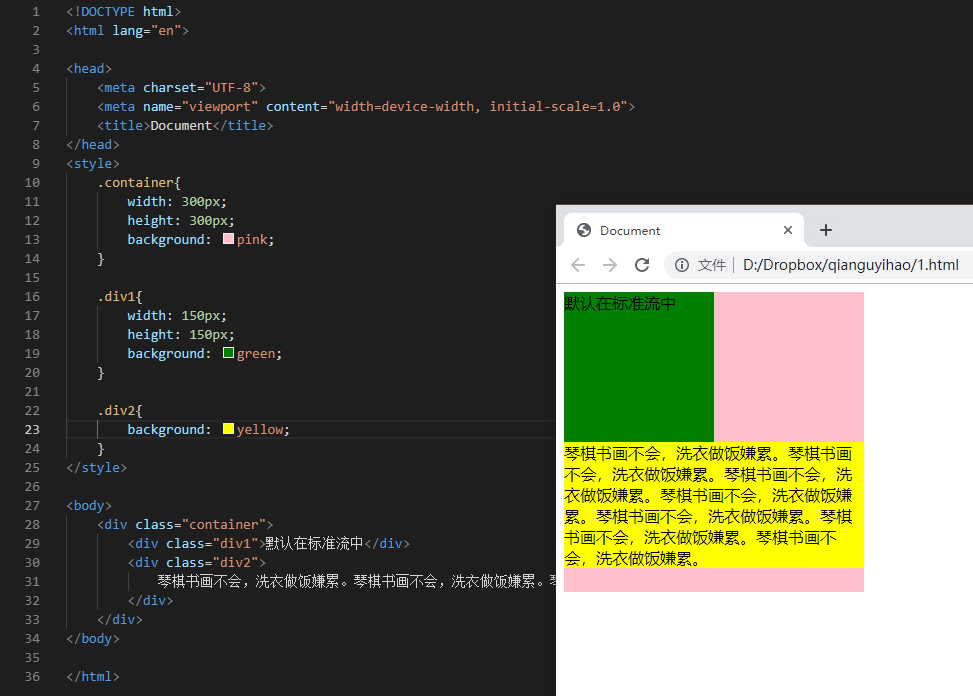Open the pink color swatch in .container
The width and height of the screenshot is (973, 696).
[x=228, y=239]
